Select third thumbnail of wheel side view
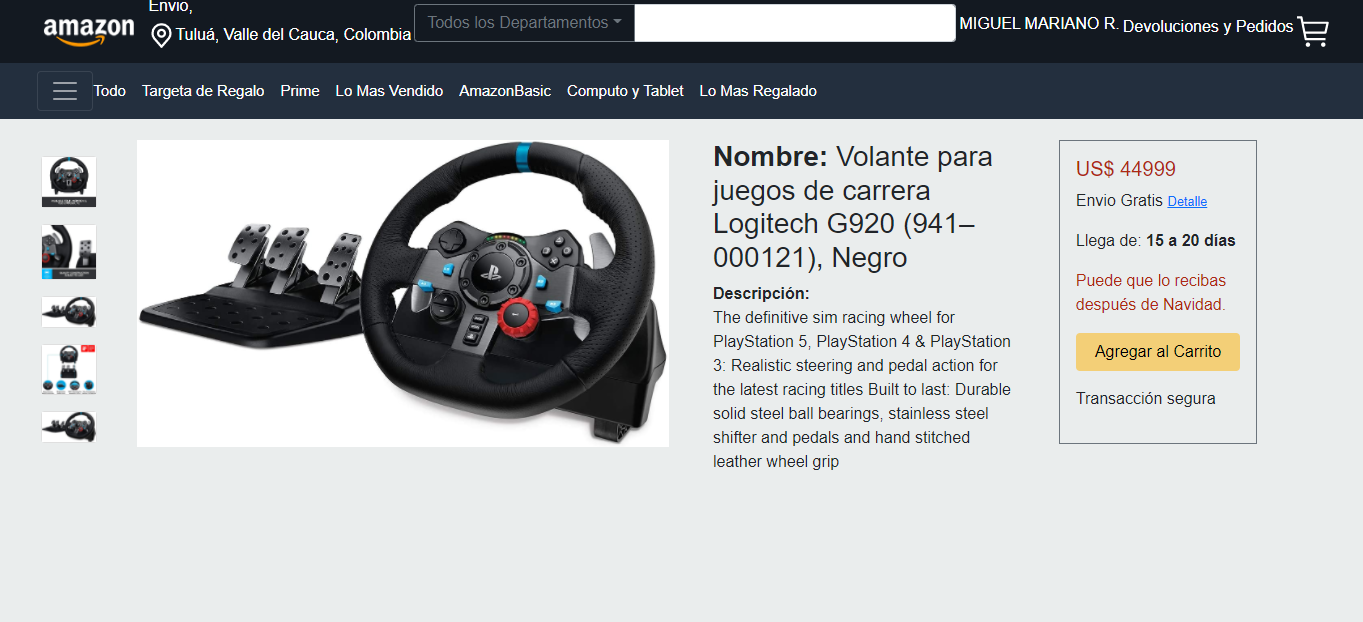This screenshot has height=622, width=1363. click(x=69, y=312)
